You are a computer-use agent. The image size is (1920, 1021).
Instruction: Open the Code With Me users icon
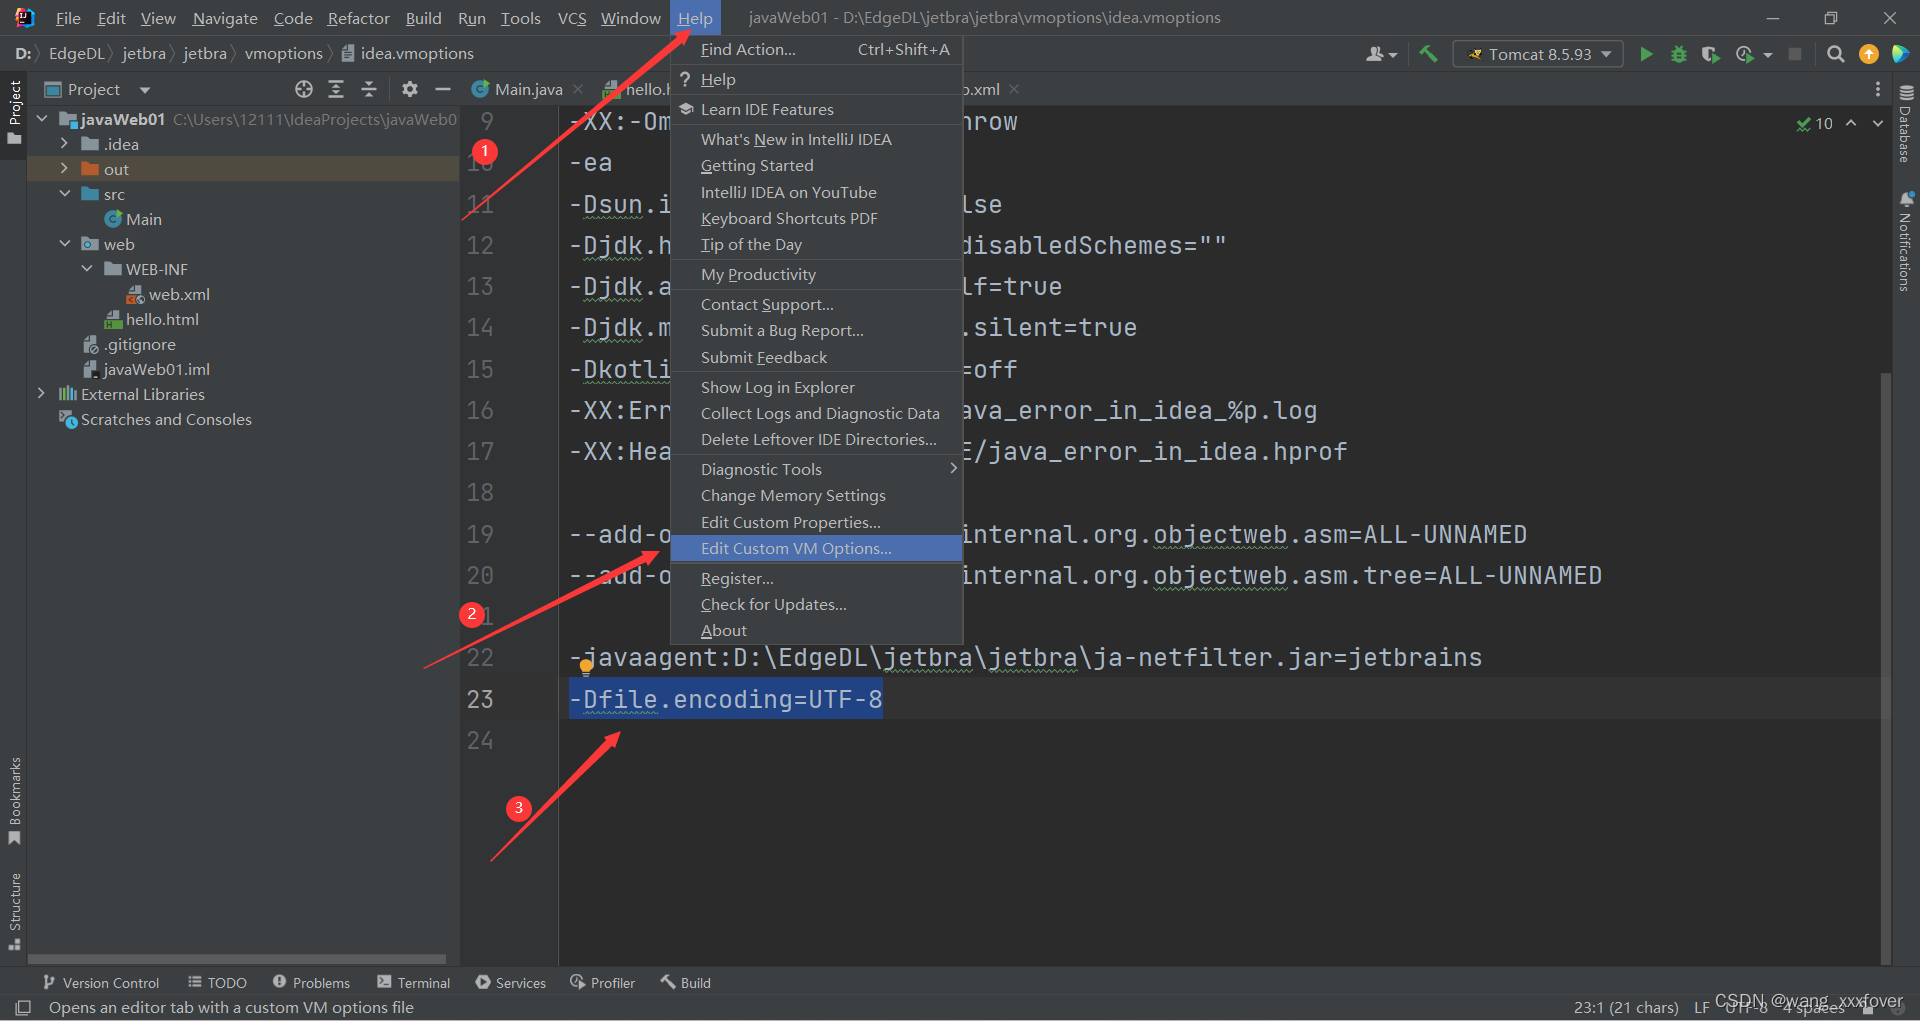tap(1381, 54)
